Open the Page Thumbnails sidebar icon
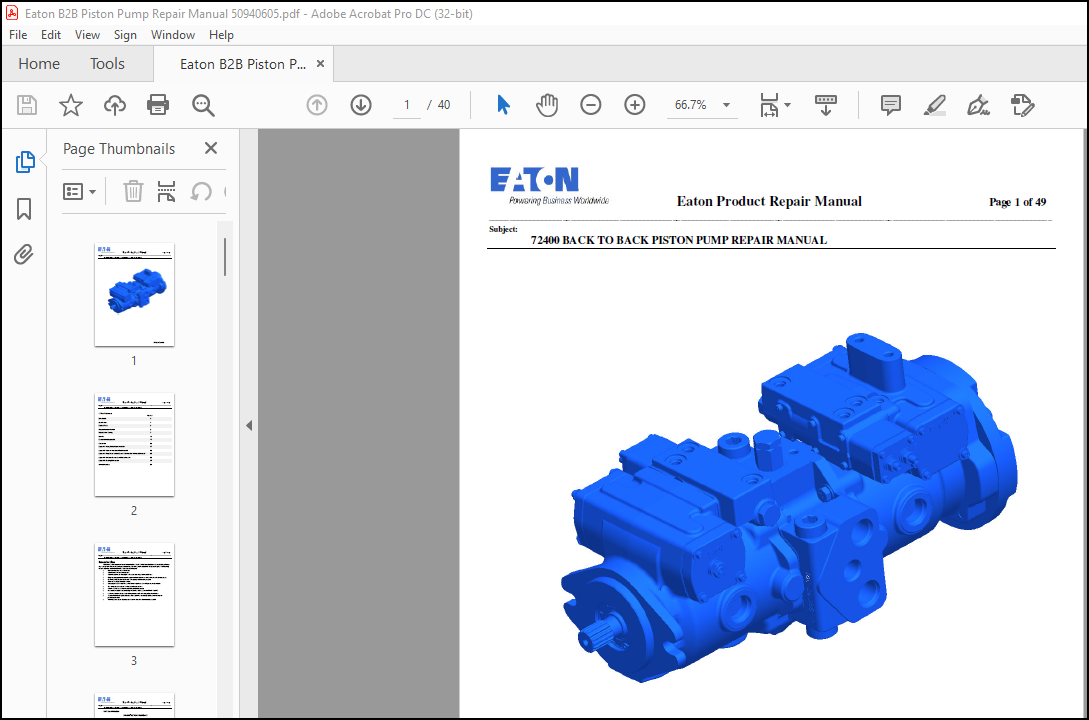This screenshot has width=1089, height=720. click(25, 162)
